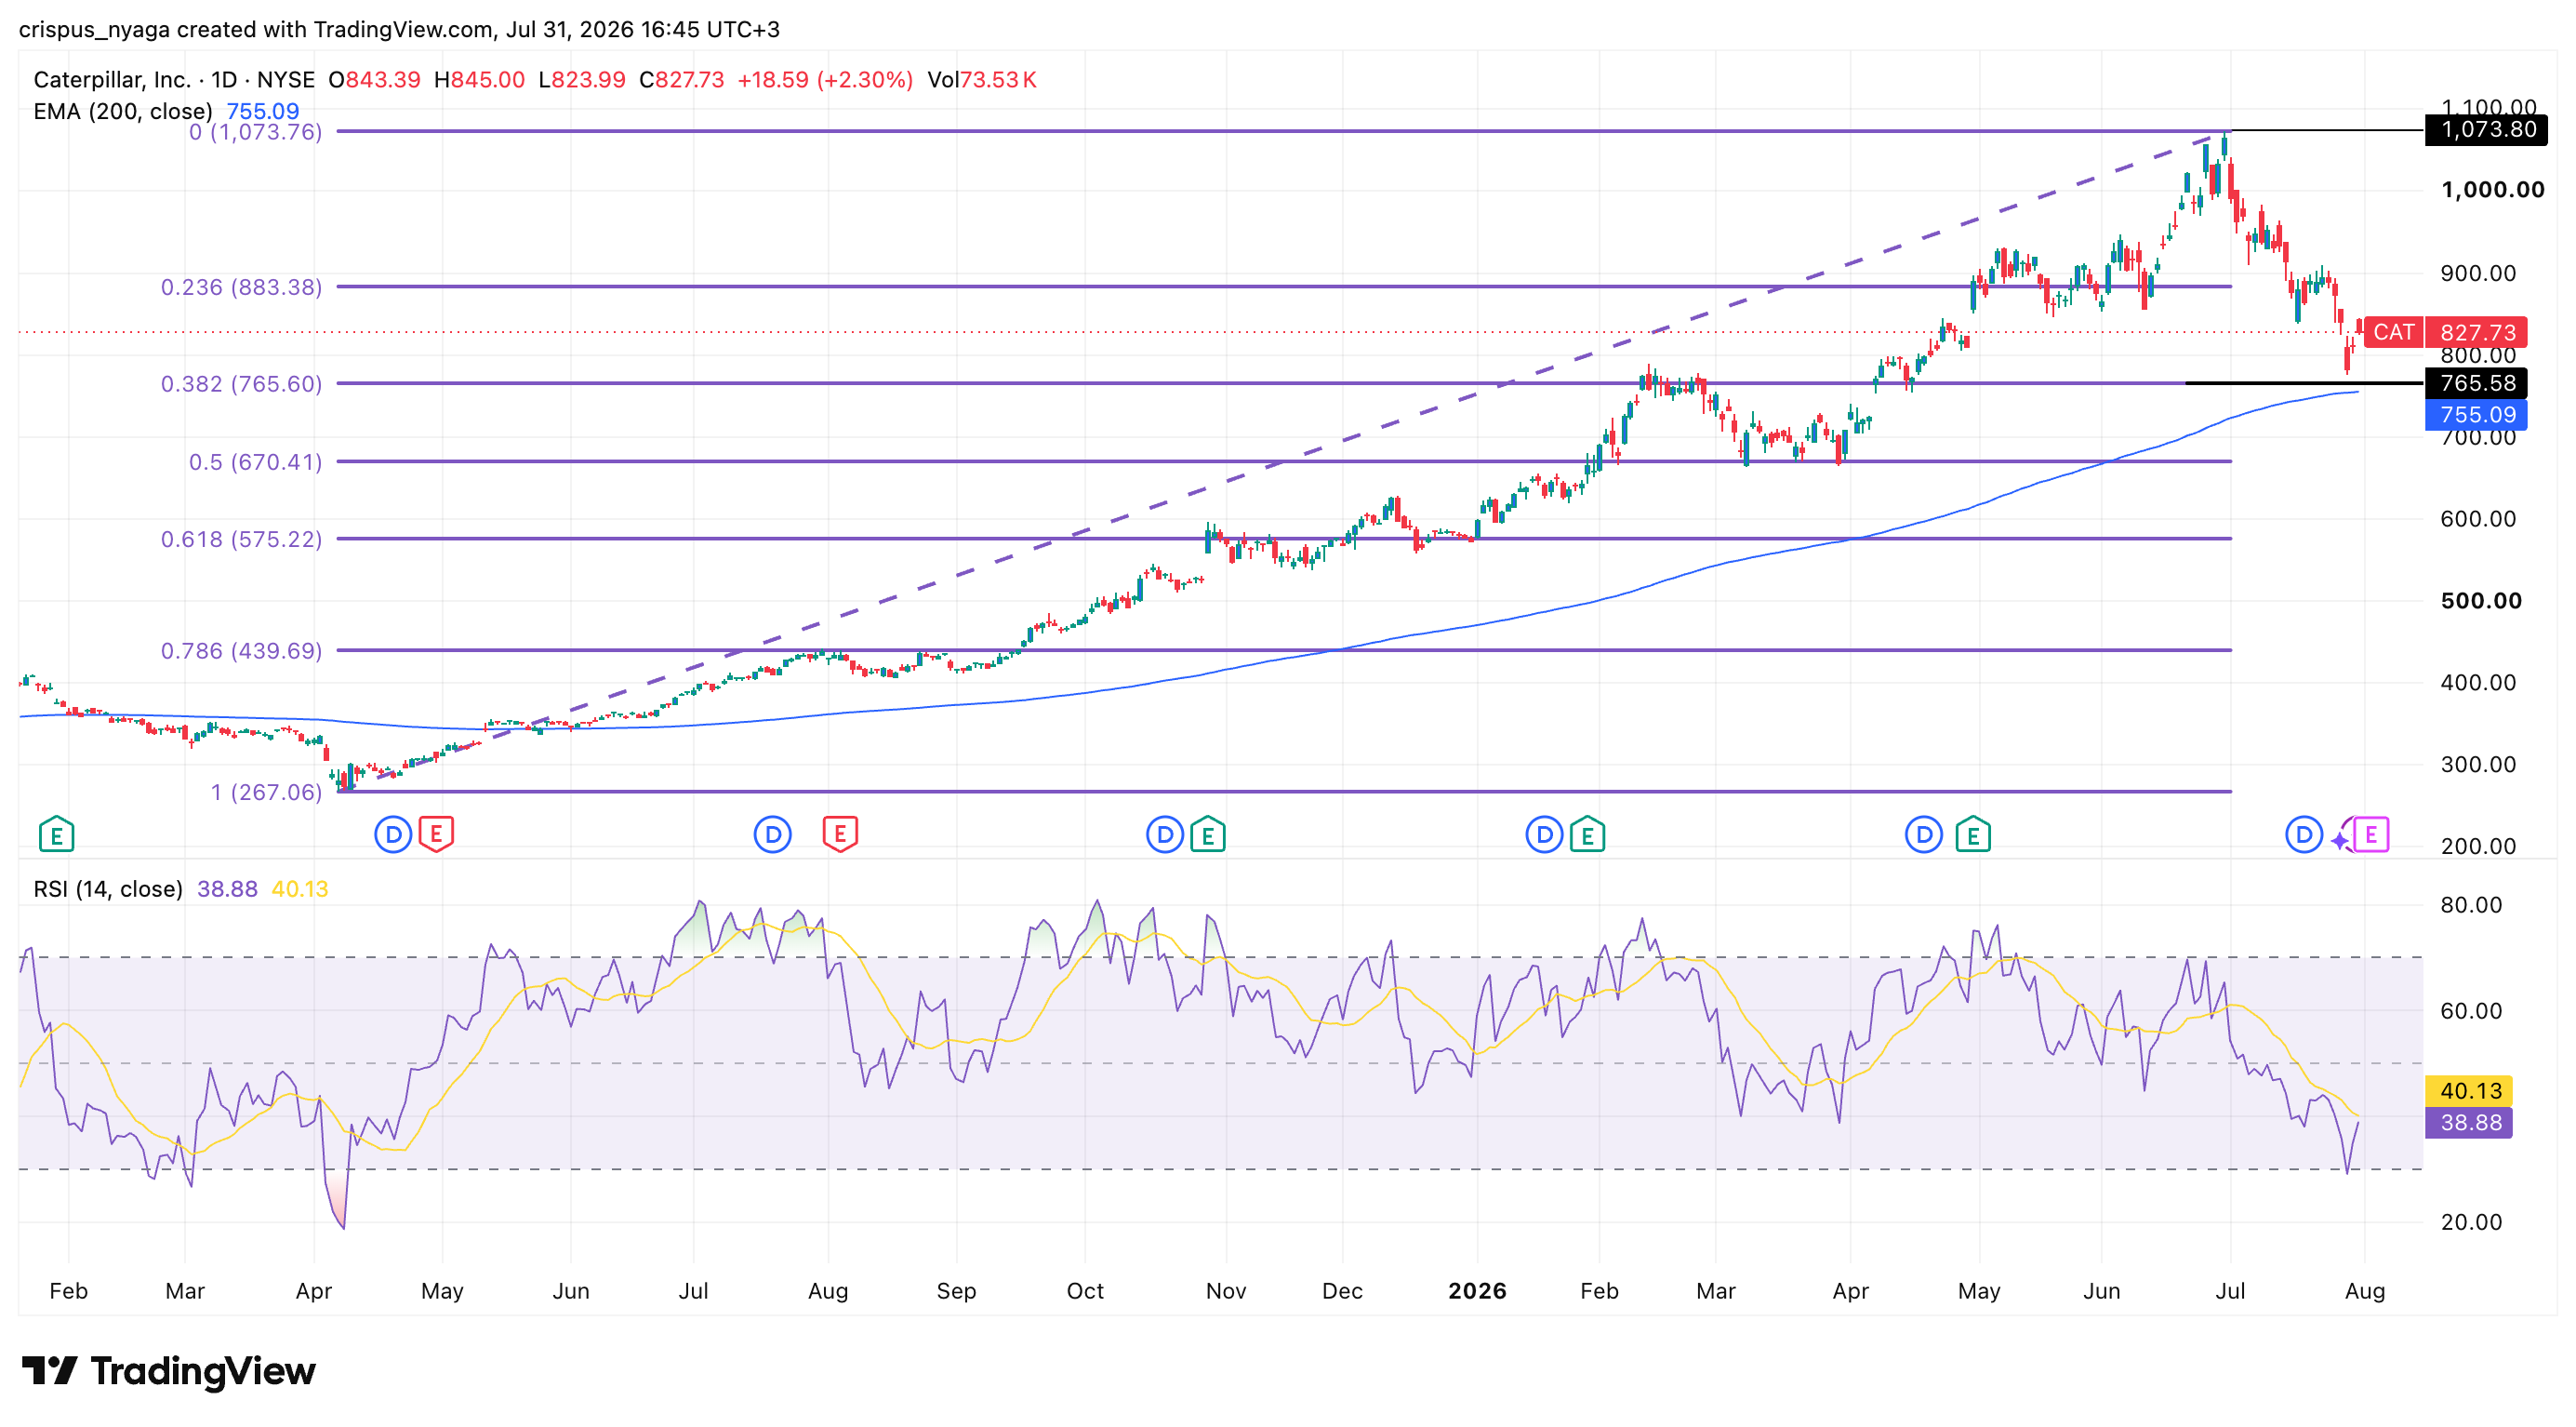The height and width of the screenshot is (1427, 2576).
Task: Click the dividend marker in April 2025
Action: tap(393, 834)
